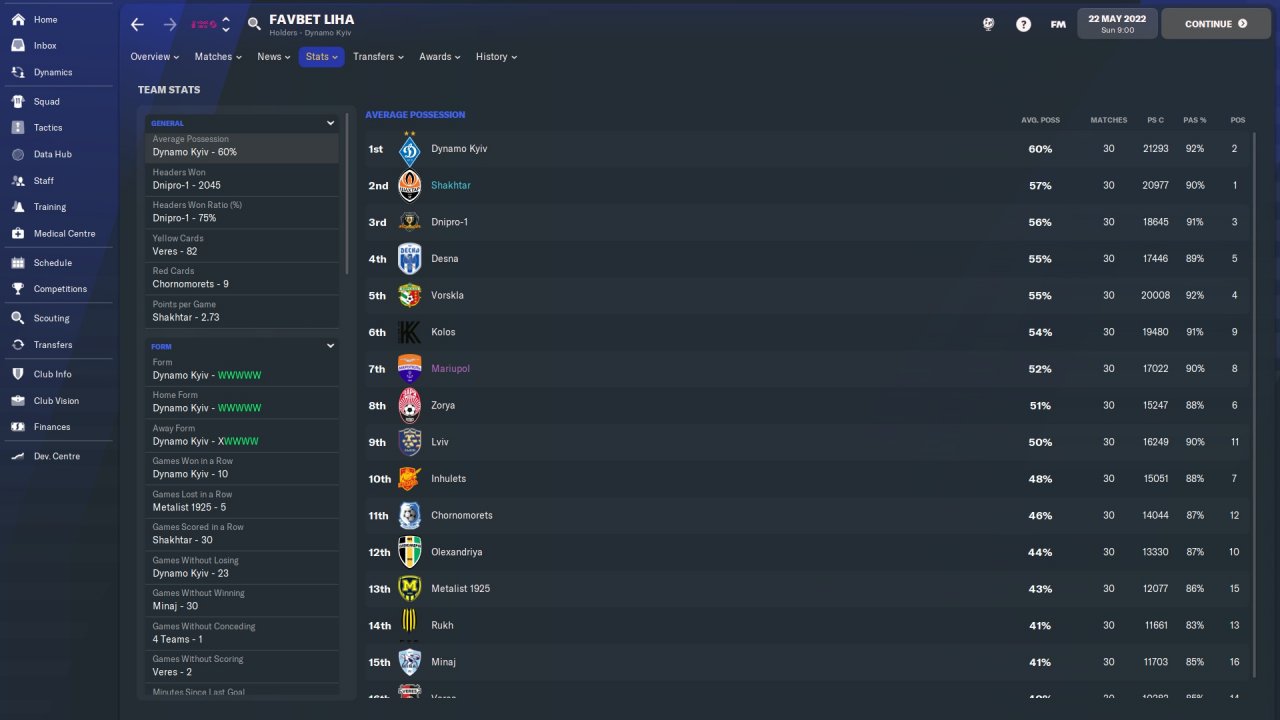Viewport: 1280px width, 720px height.
Task: Open the Inbox sidebar icon
Action: coord(18,46)
